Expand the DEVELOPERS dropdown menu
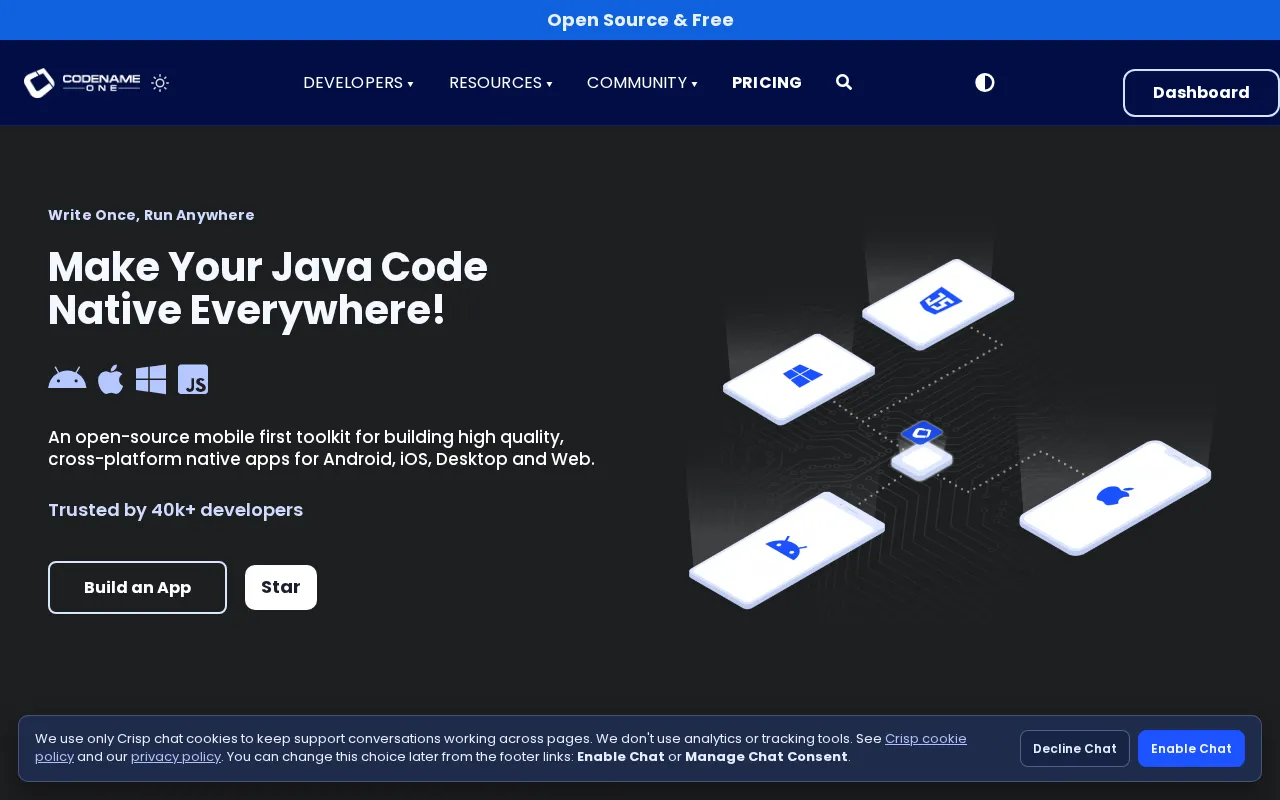Image resolution: width=1280 pixels, height=800 pixels. click(x=358, y=83)
